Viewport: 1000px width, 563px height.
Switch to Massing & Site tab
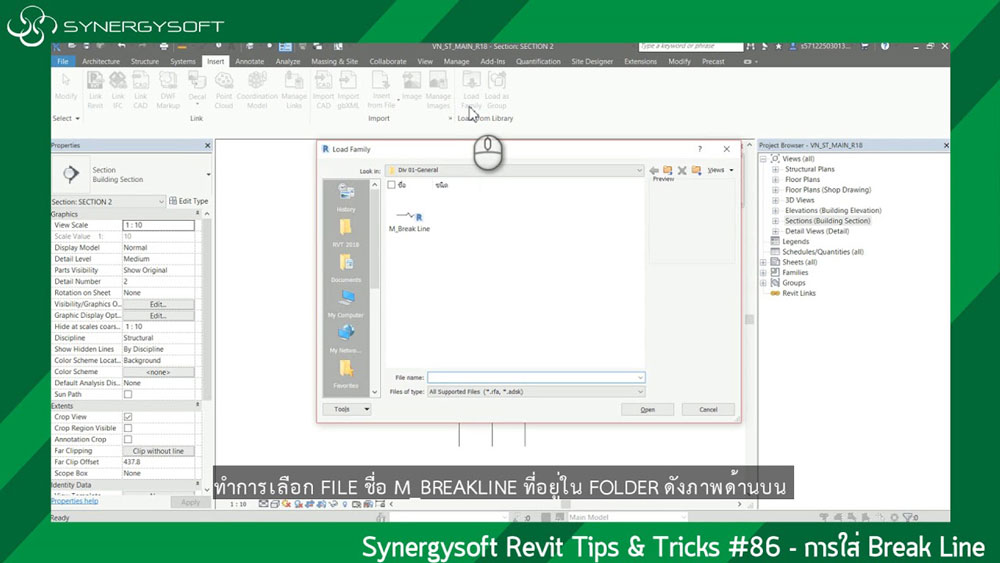click(x=334, y=62)
